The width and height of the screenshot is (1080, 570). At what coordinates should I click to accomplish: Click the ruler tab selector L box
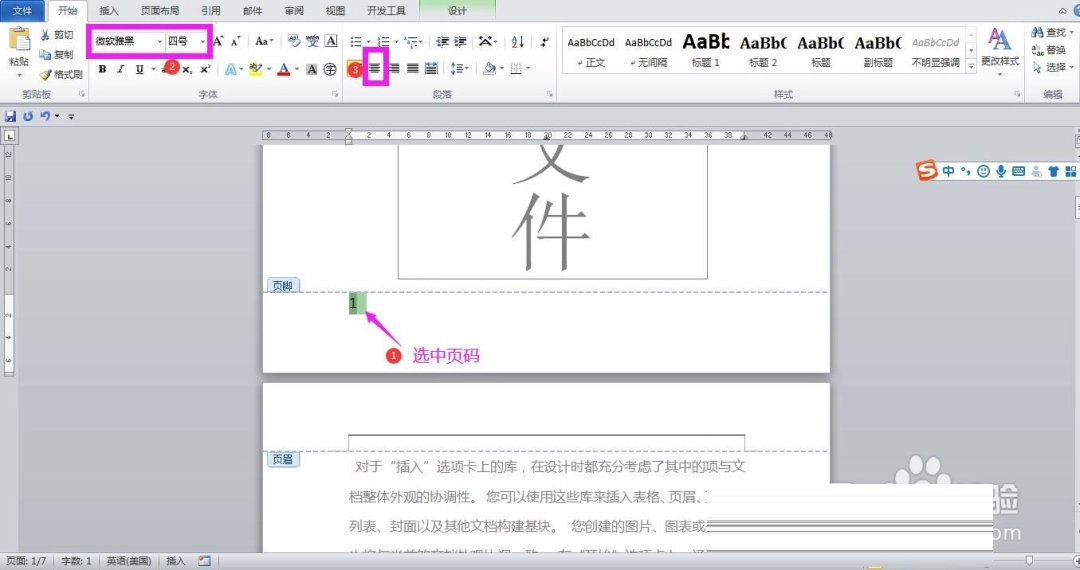[10, 136]
